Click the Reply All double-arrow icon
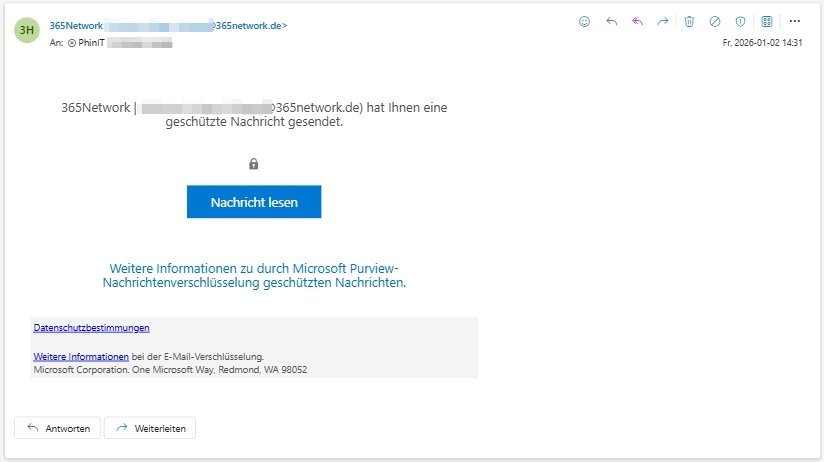 [637, 21]
